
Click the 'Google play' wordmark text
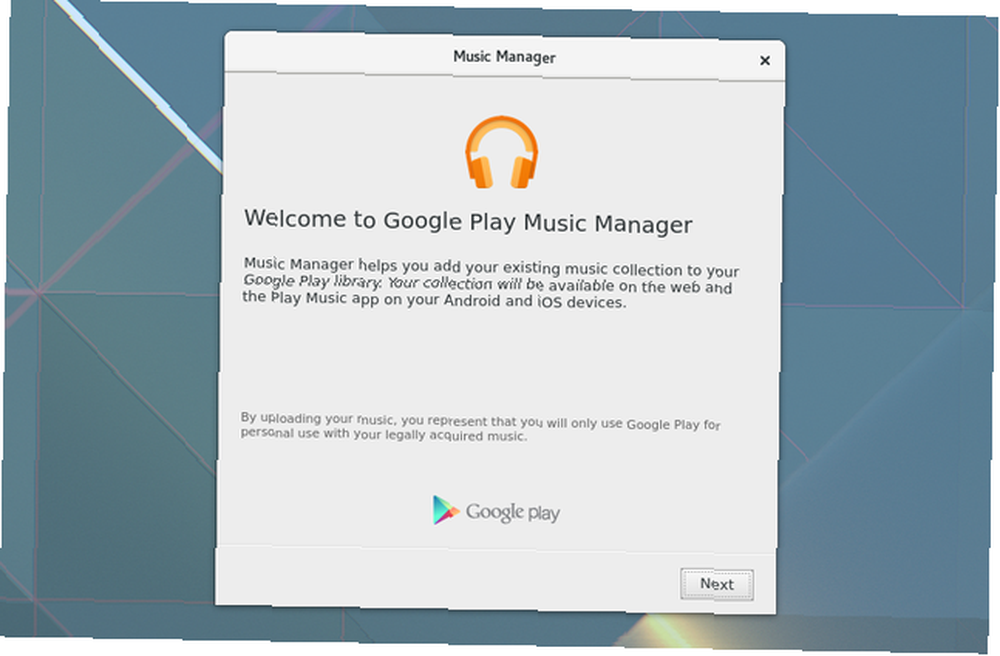pos(513,512)
